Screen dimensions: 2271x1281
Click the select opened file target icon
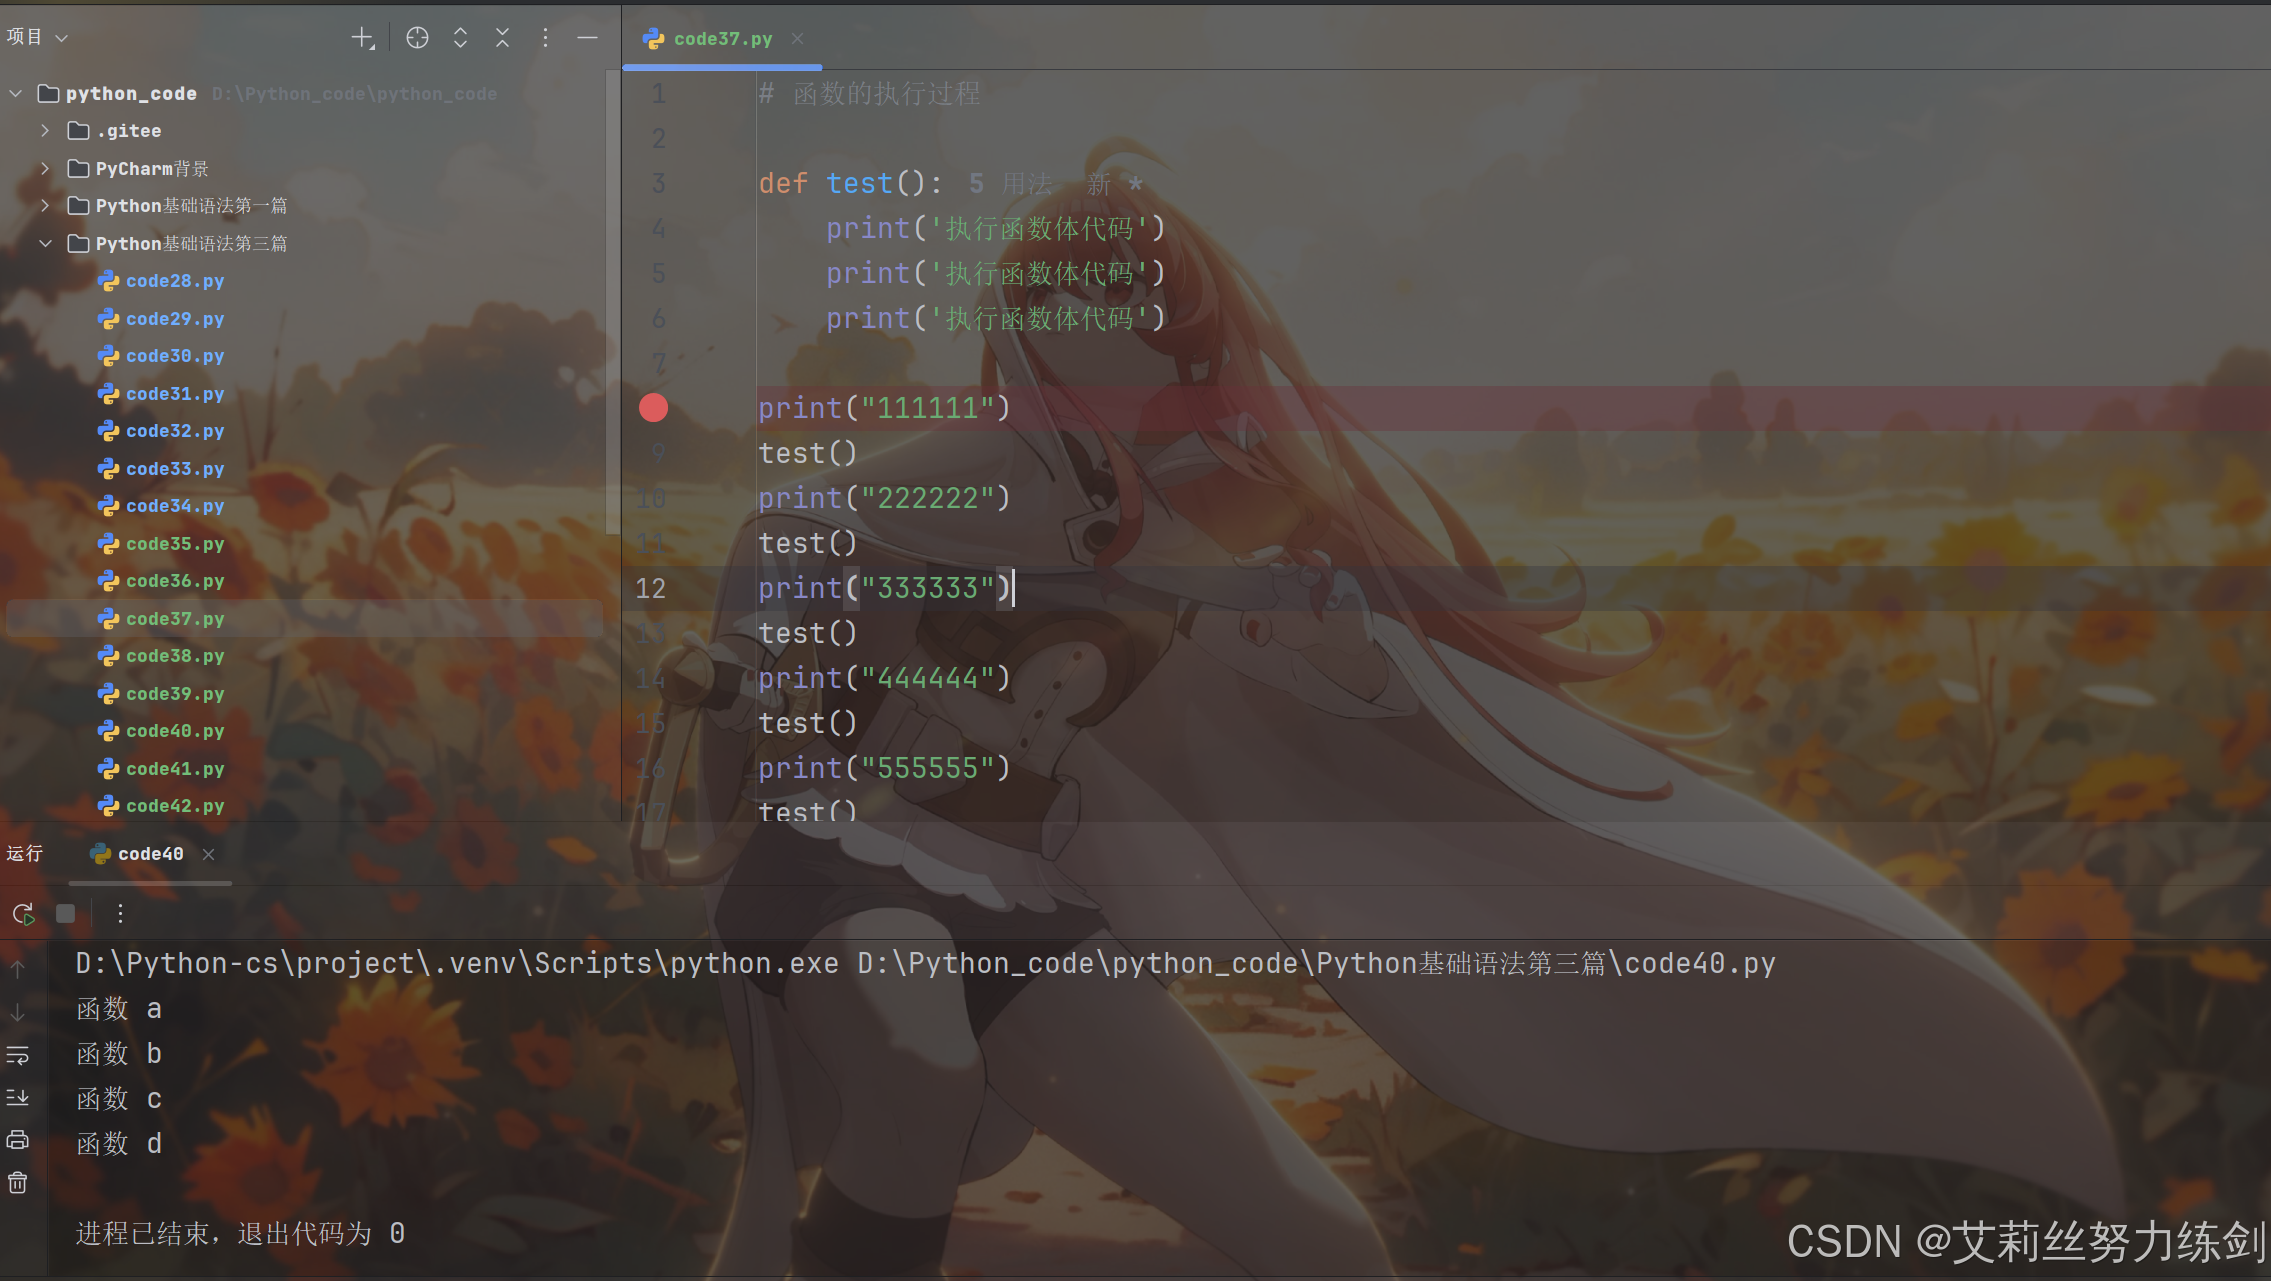point(417,38)
